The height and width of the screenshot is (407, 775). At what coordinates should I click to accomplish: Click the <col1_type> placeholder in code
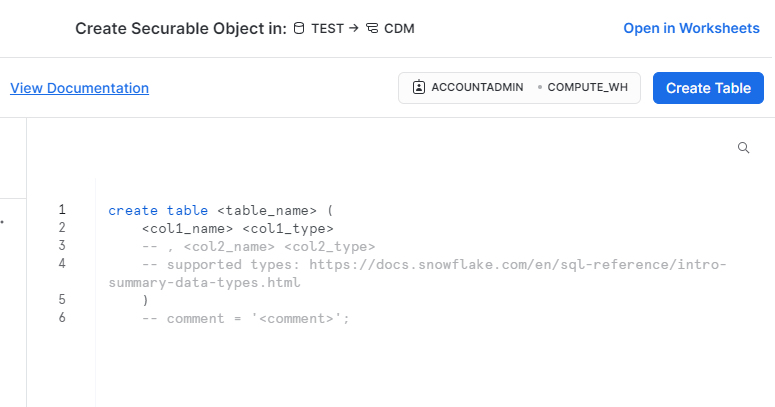click(x=288, y=229)
